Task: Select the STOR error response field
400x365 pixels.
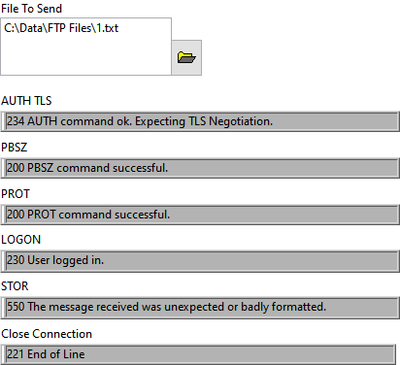Action: coord(200,307)
